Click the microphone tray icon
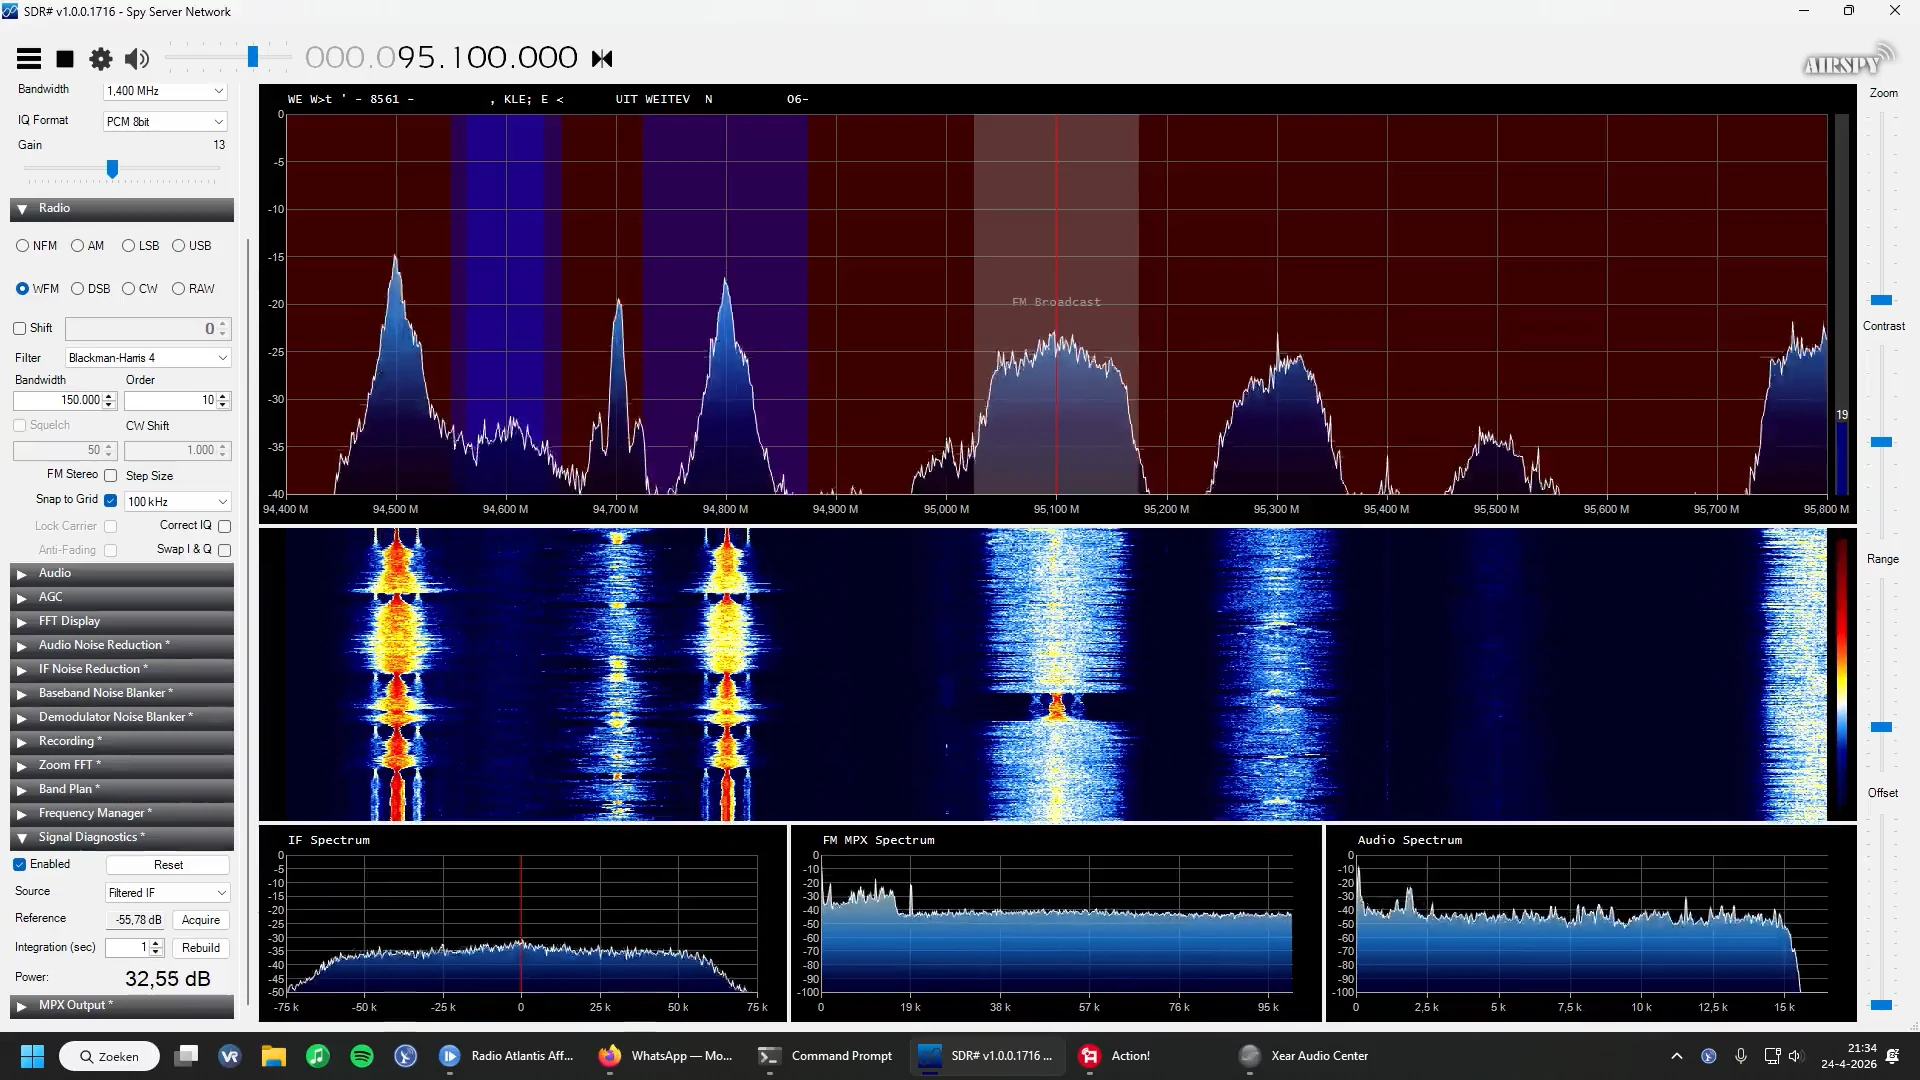This screenshot has height=1080, width=1920. 1741,1056
